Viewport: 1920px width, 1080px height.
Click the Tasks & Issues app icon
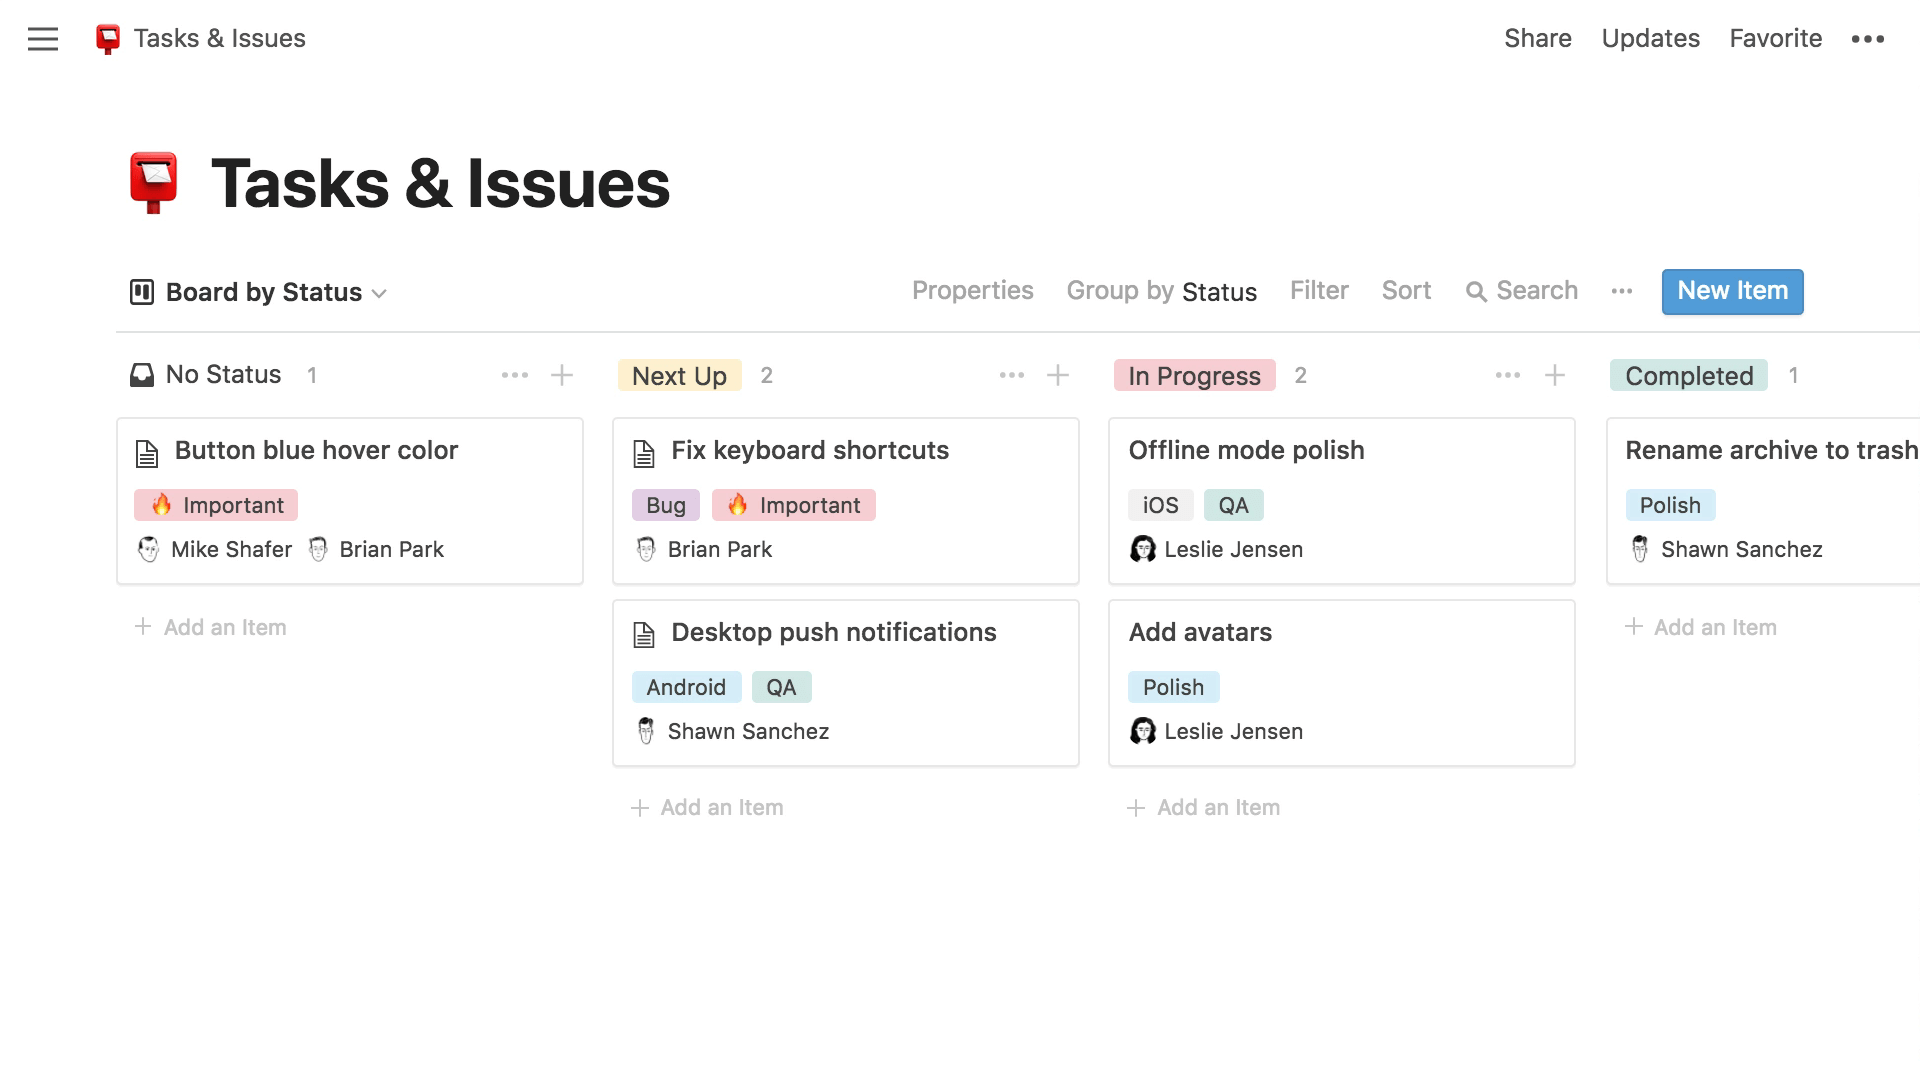pyautogui.click(x=107, y=38)
